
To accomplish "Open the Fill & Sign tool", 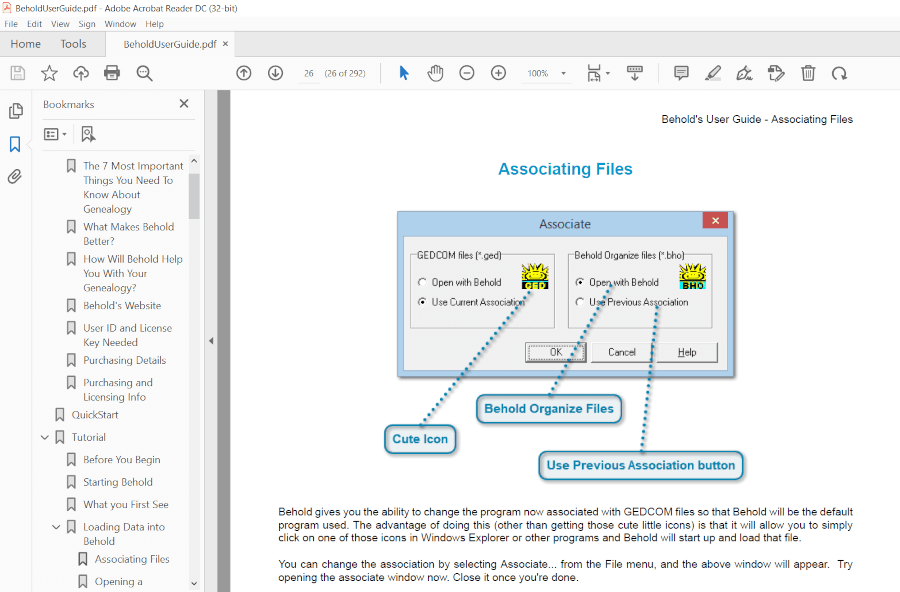I will (x=744, y=73).
